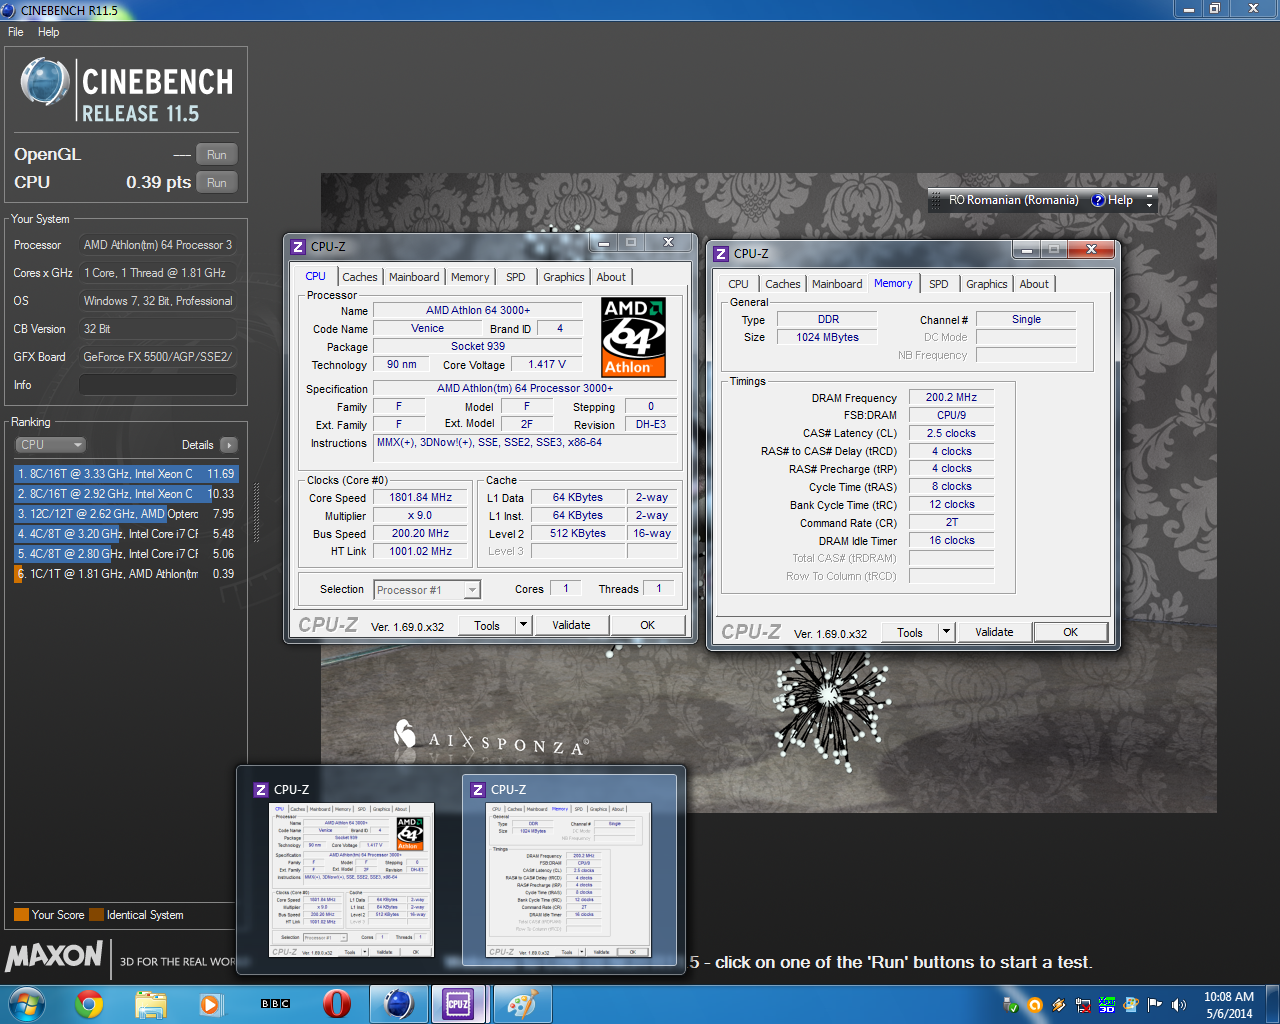Run the OpenGL benchmark
The height and width of the screenshot is (1024, 1280).
pos(217,155)
